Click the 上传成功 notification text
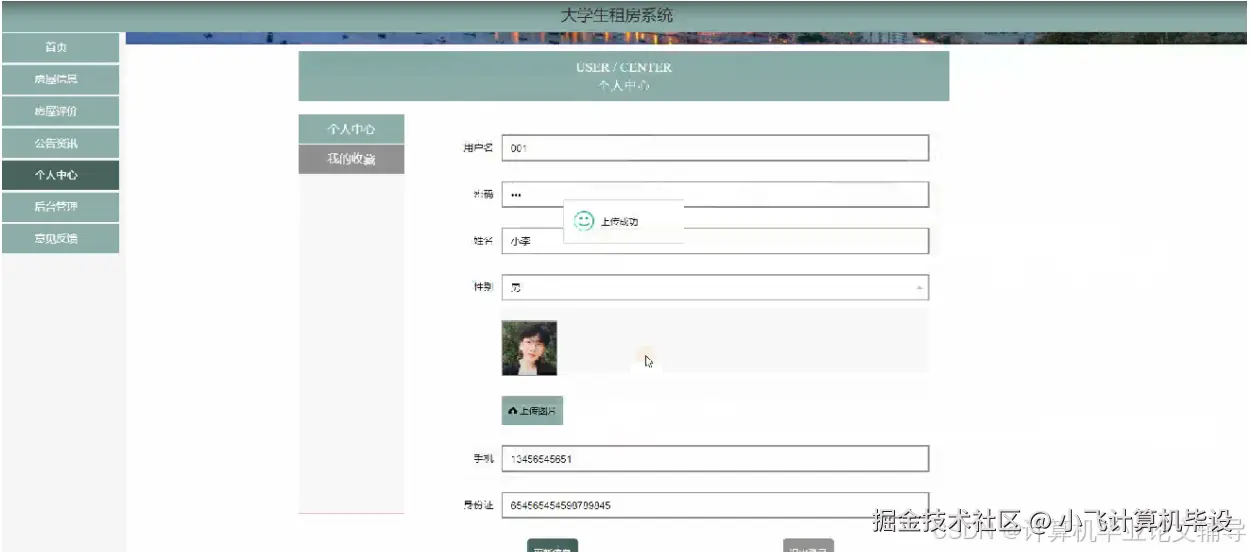 (x=619, y=222)
